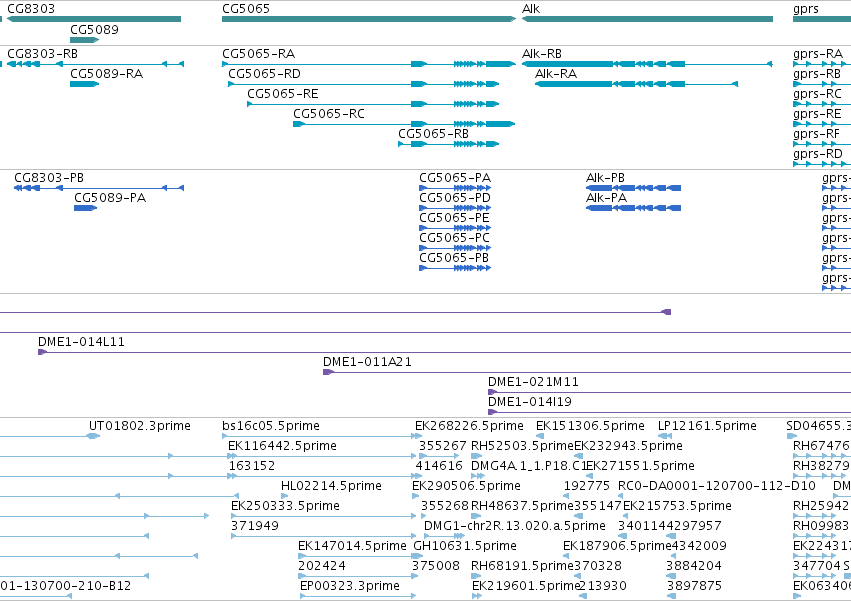Click protein CG5065-PC
851x601 pixels.
454,238
